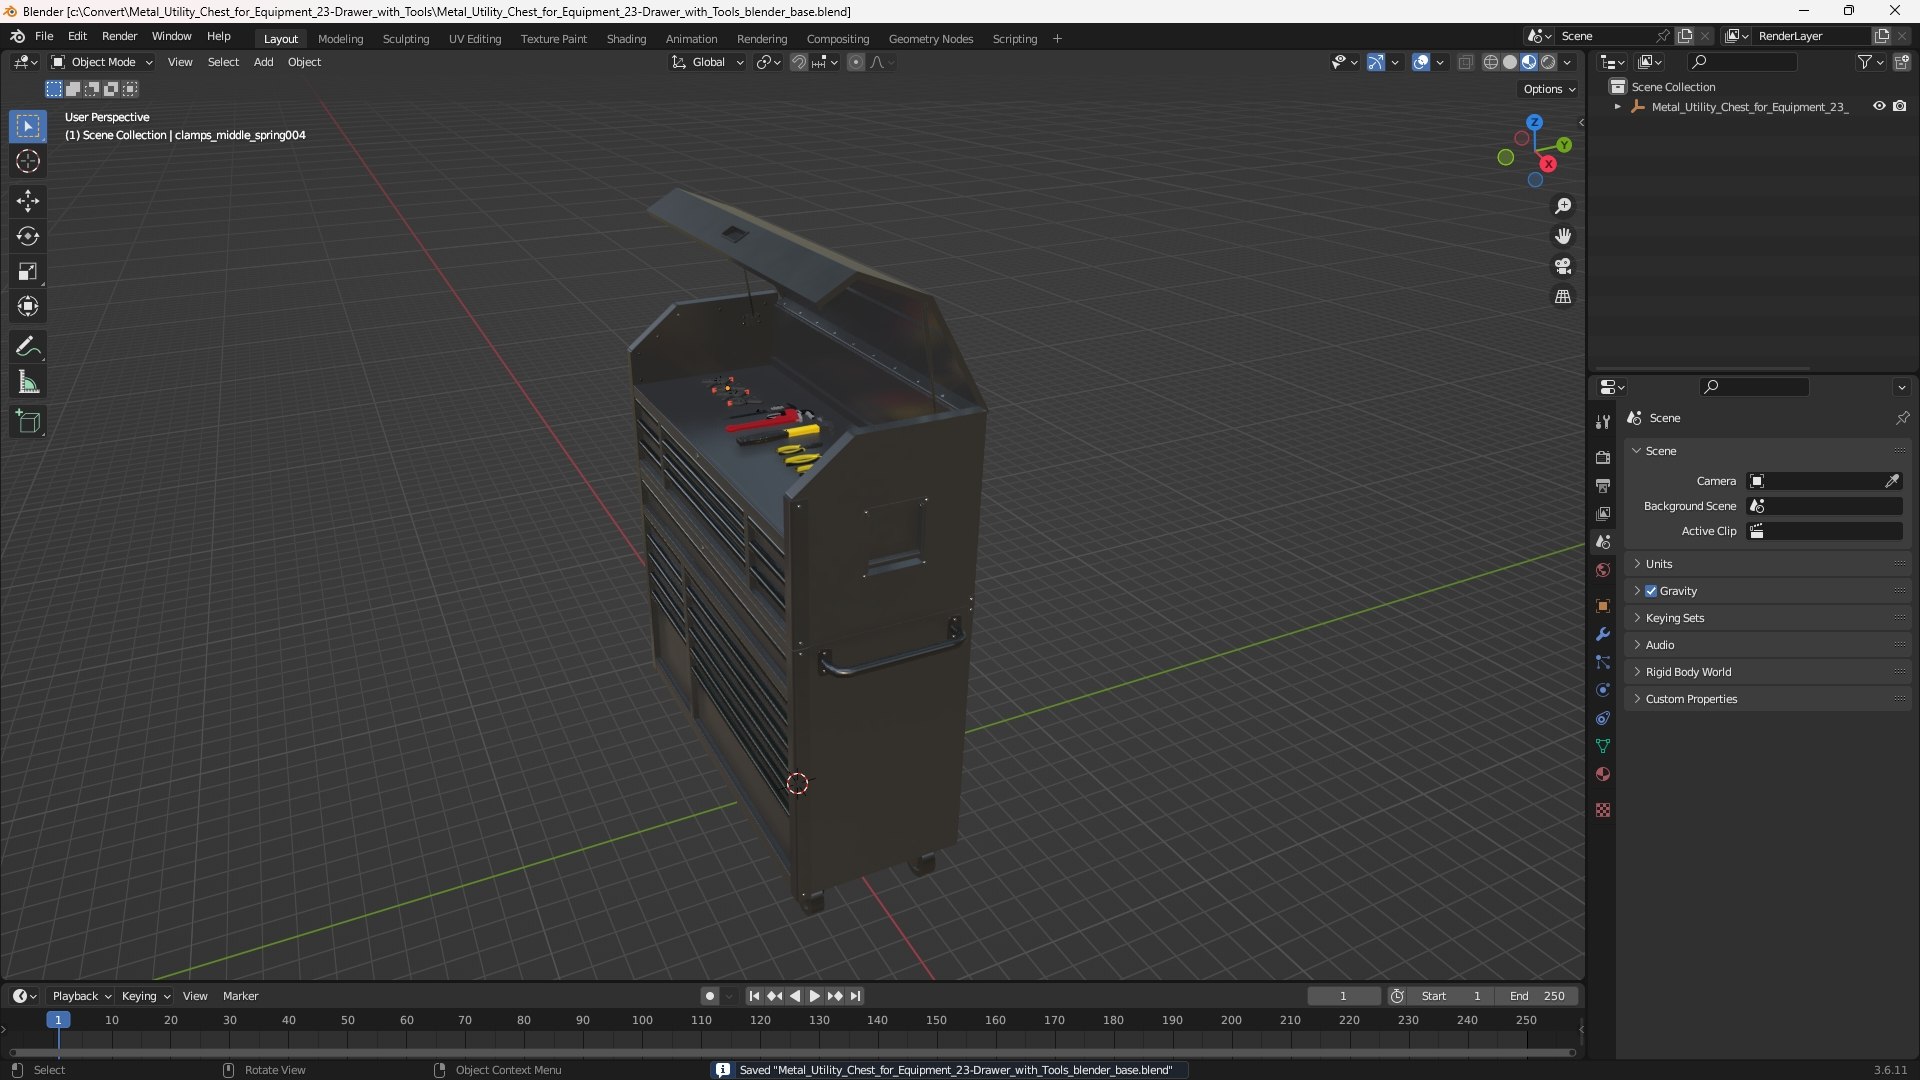
Task: Switch orthographic/perspective grid icon
Action: coord(1563,297)
